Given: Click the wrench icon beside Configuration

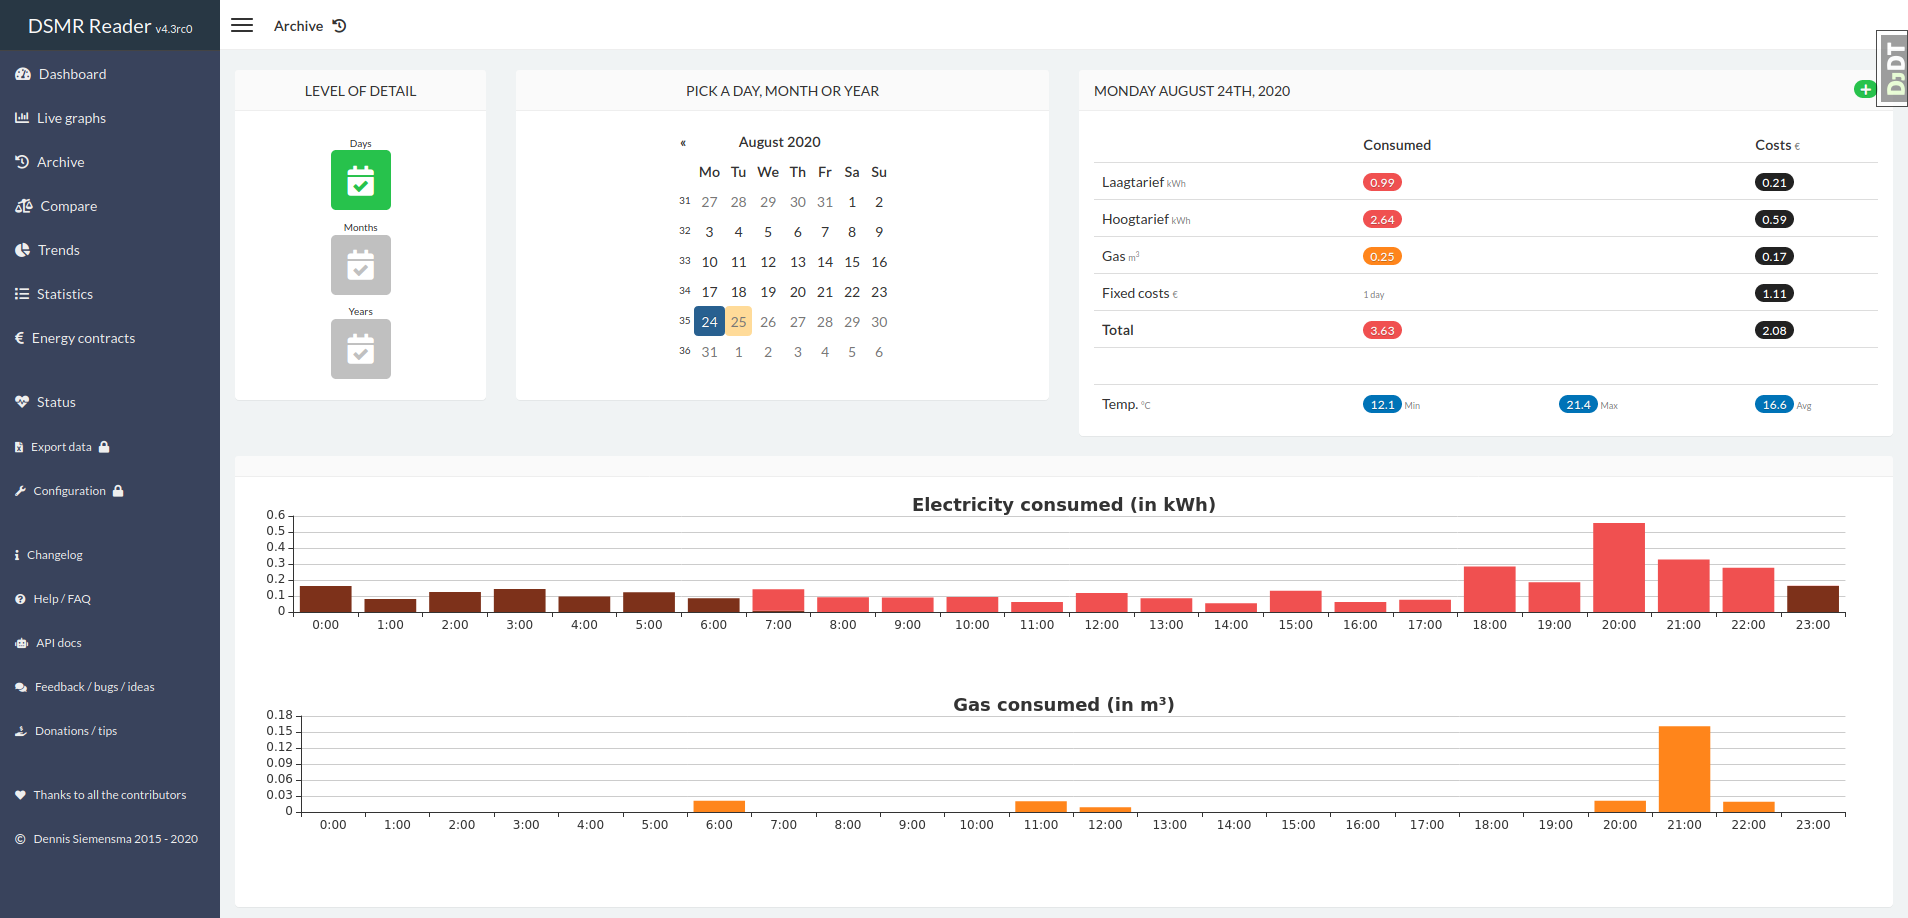Looking at the screenshot, I should 20,491.
